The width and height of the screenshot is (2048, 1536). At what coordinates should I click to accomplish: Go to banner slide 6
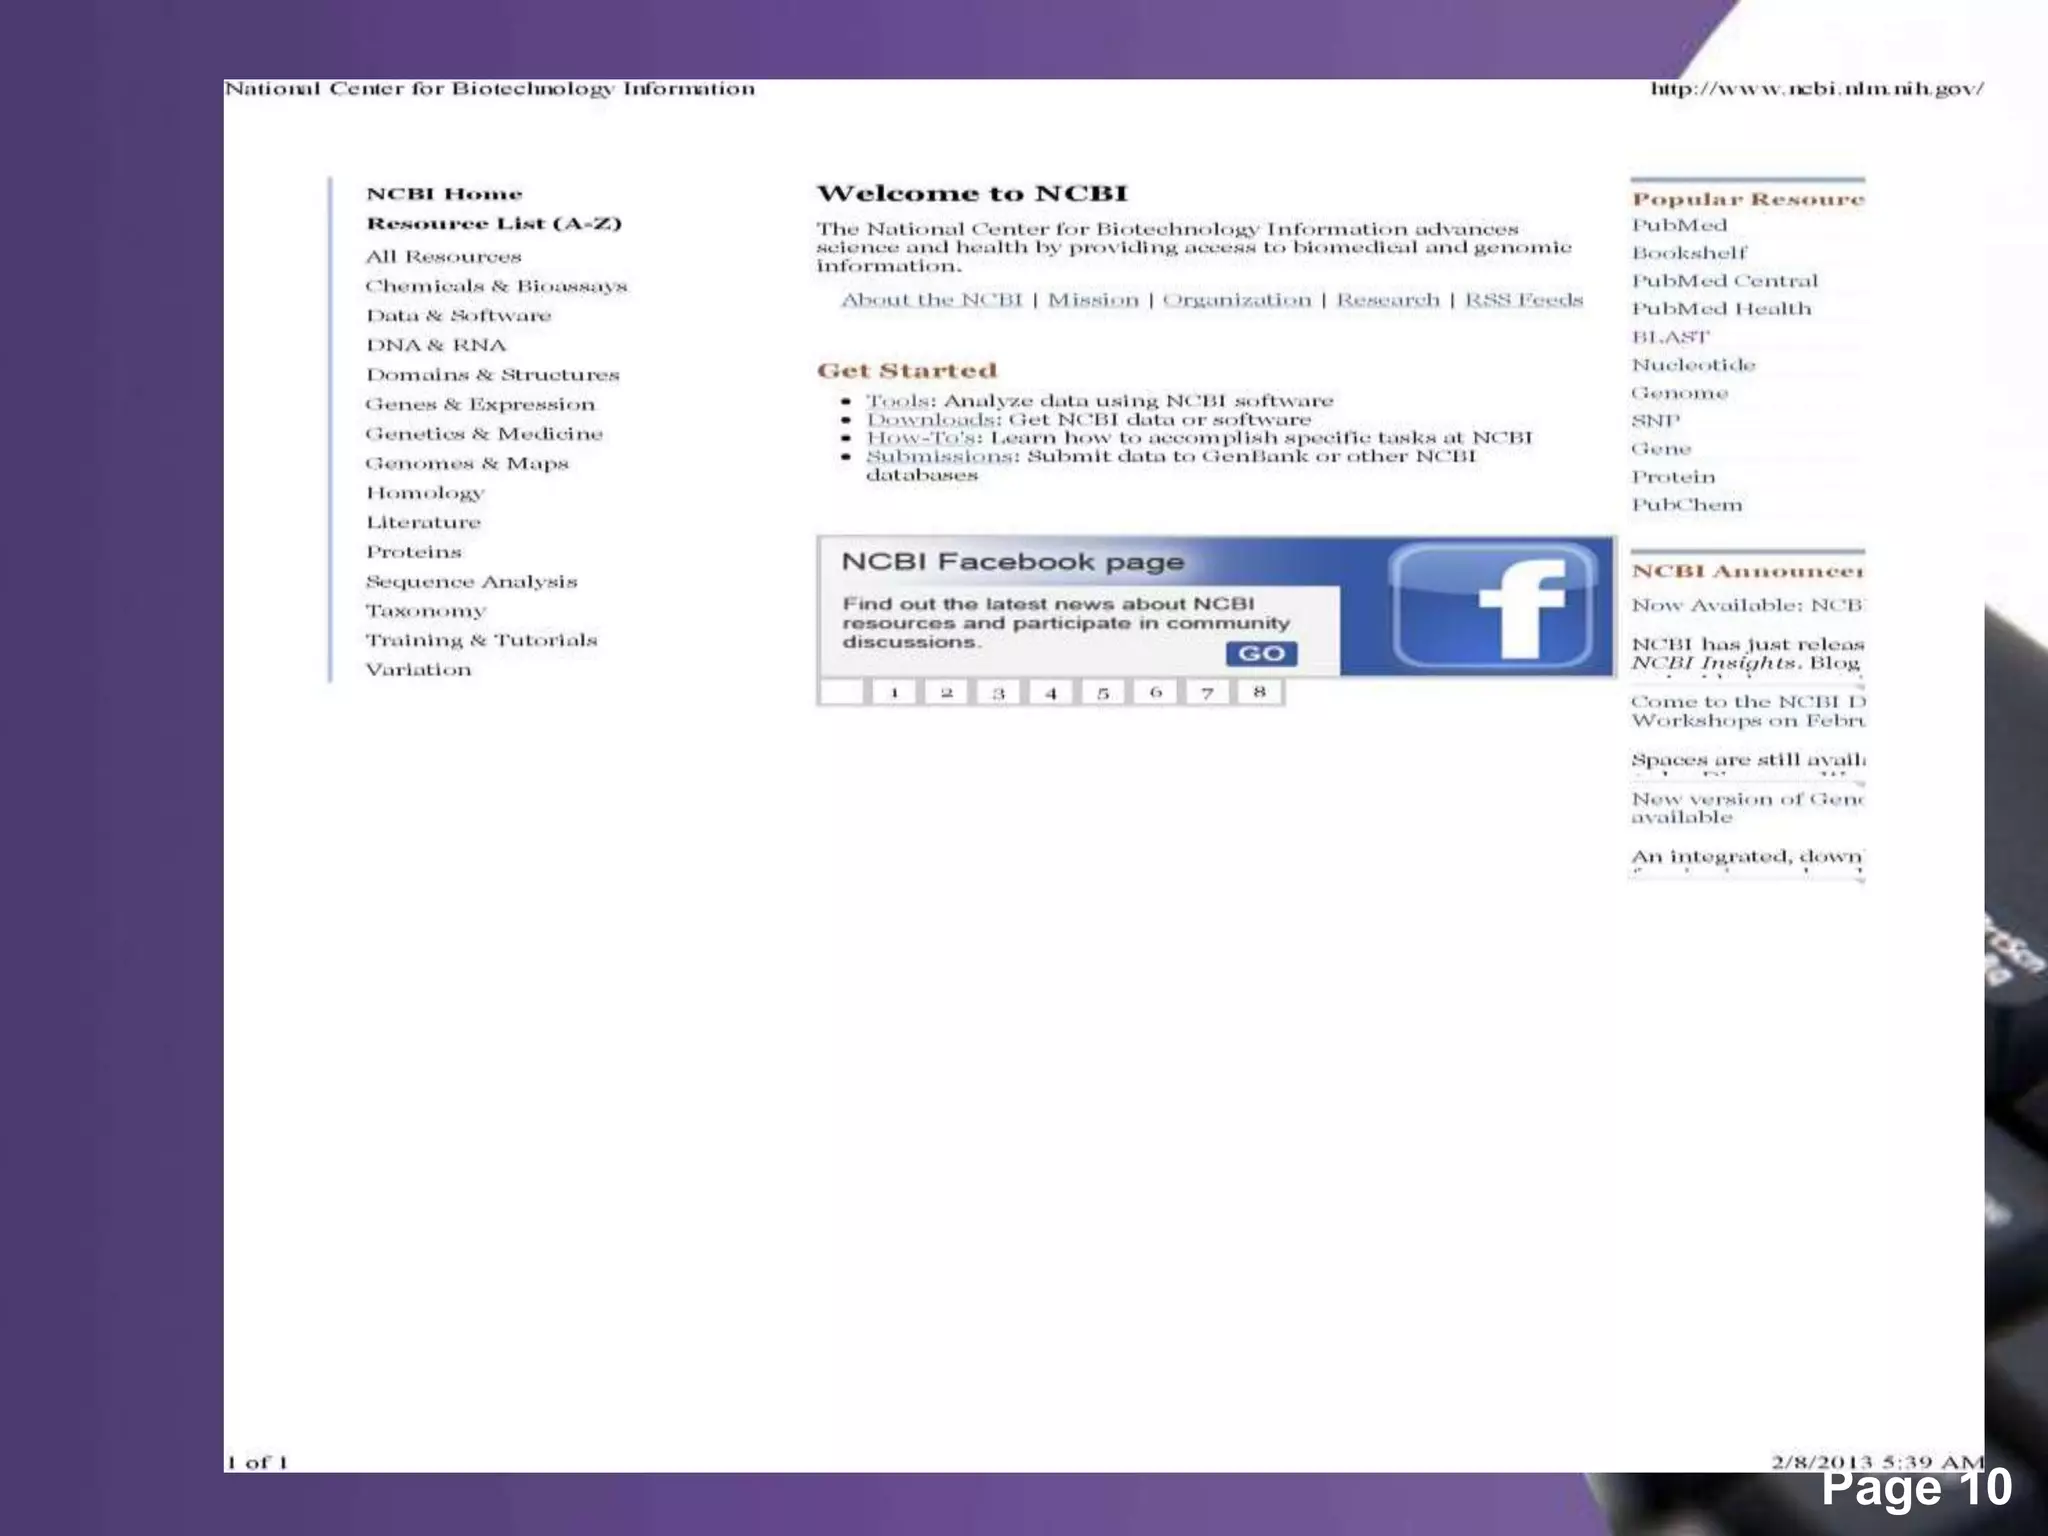[x=1155, y=692]
